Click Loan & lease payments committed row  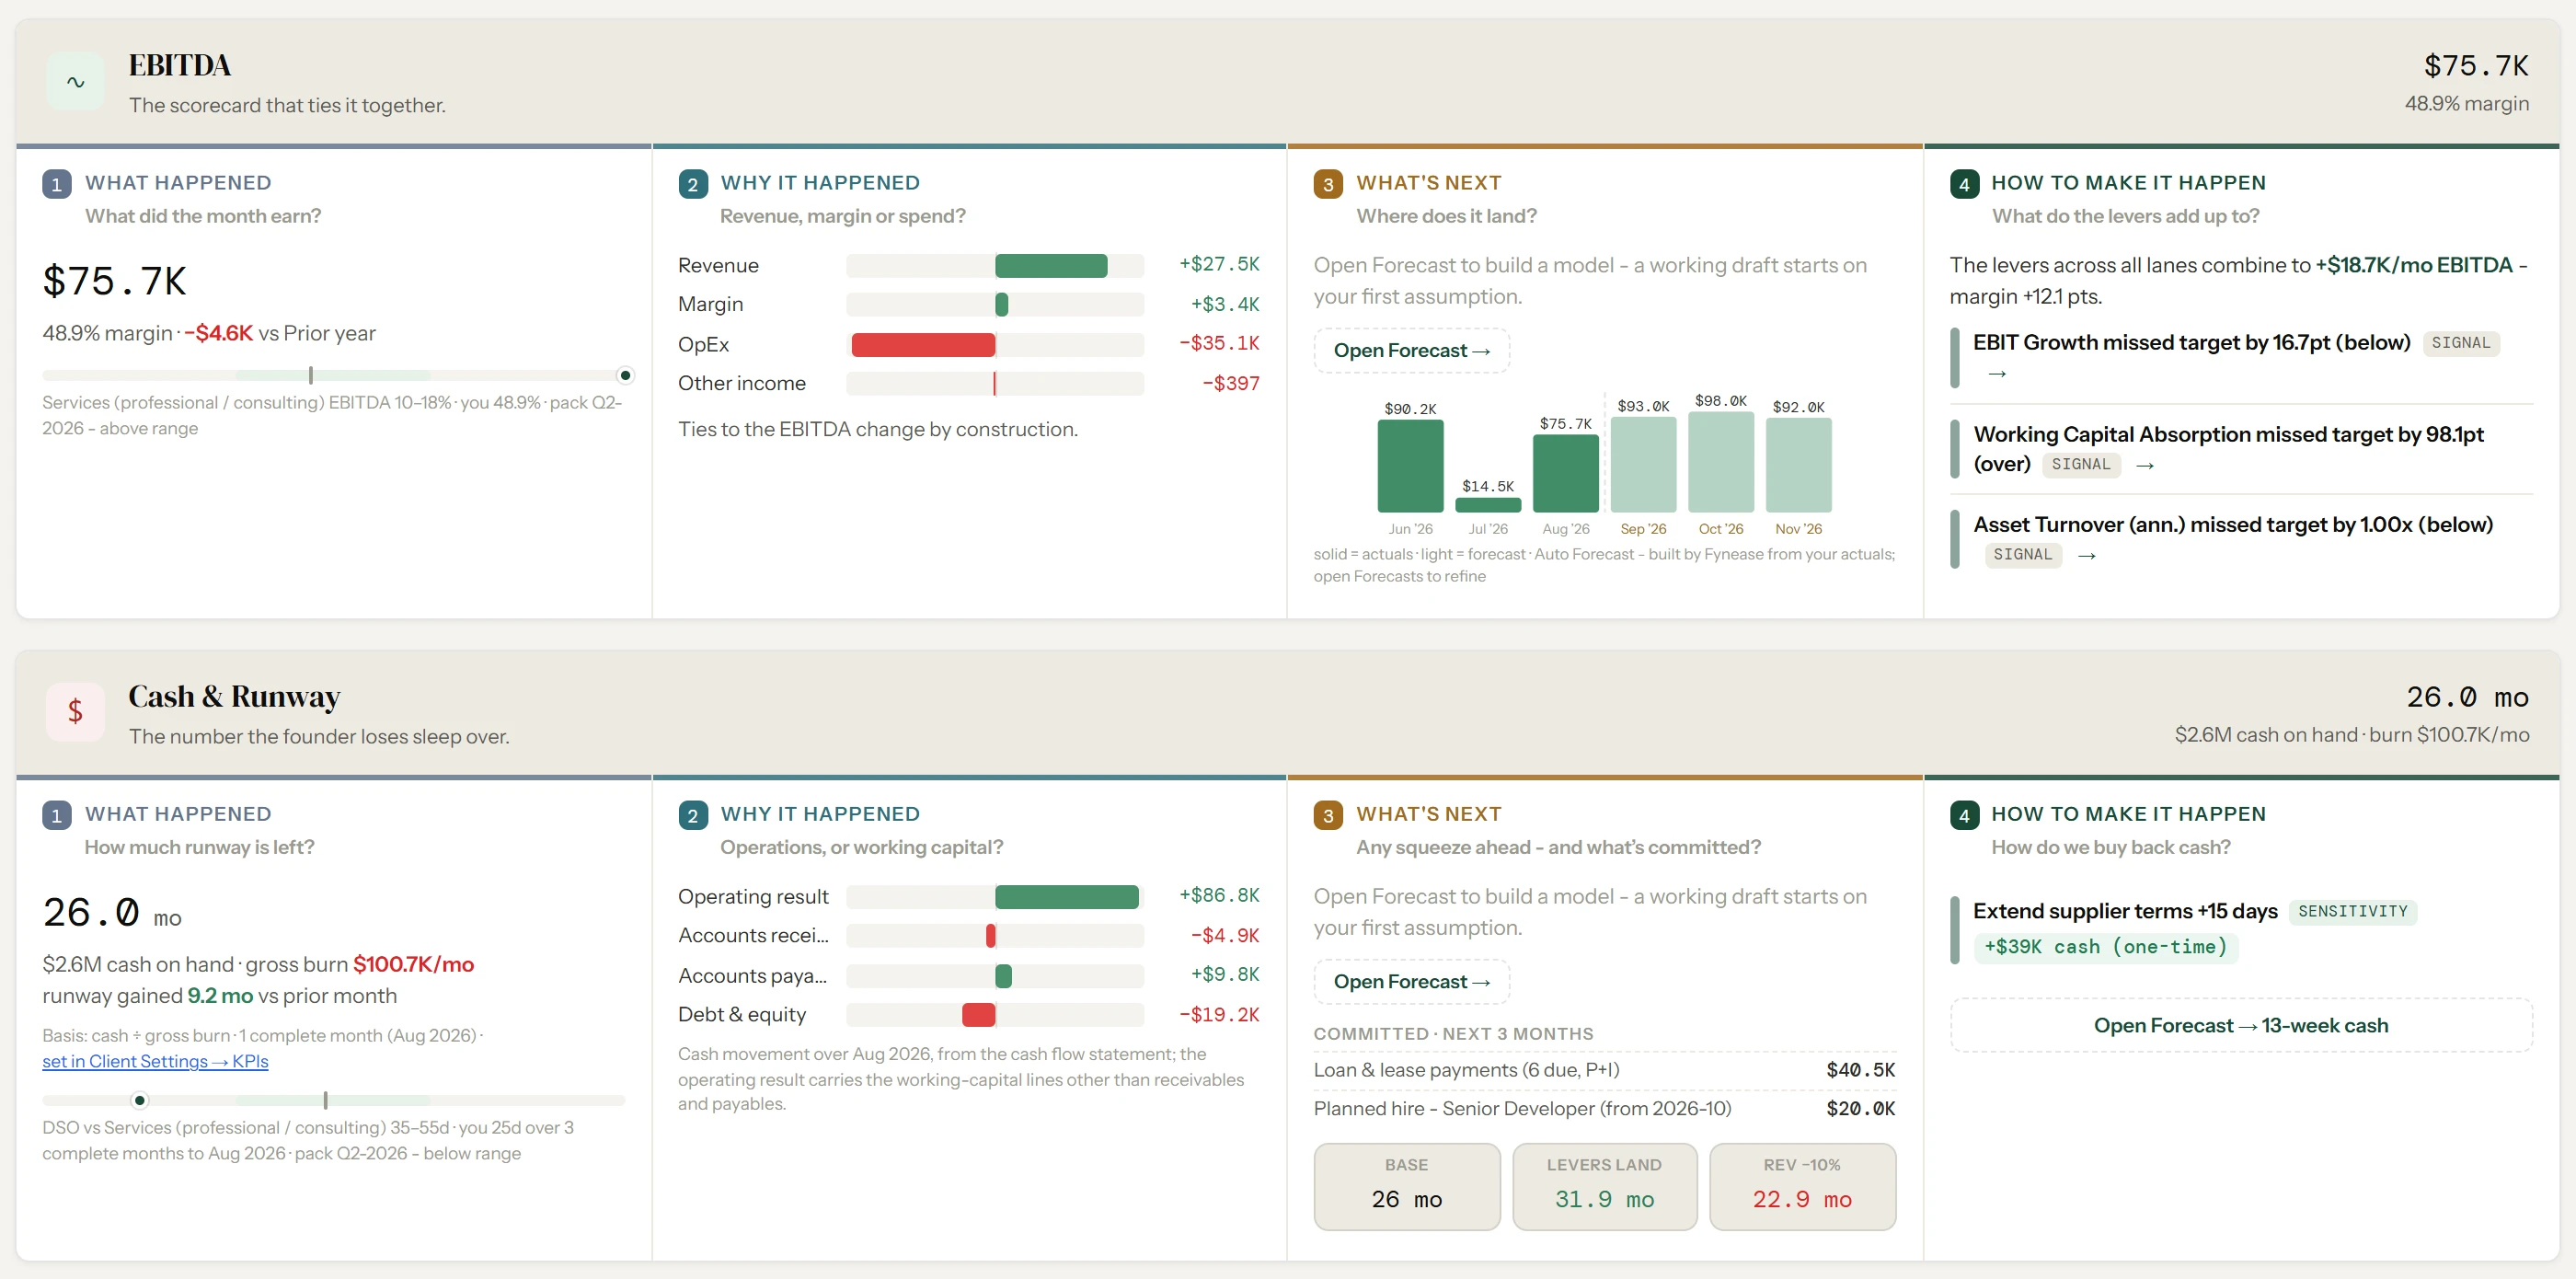coord(1604,1070)
